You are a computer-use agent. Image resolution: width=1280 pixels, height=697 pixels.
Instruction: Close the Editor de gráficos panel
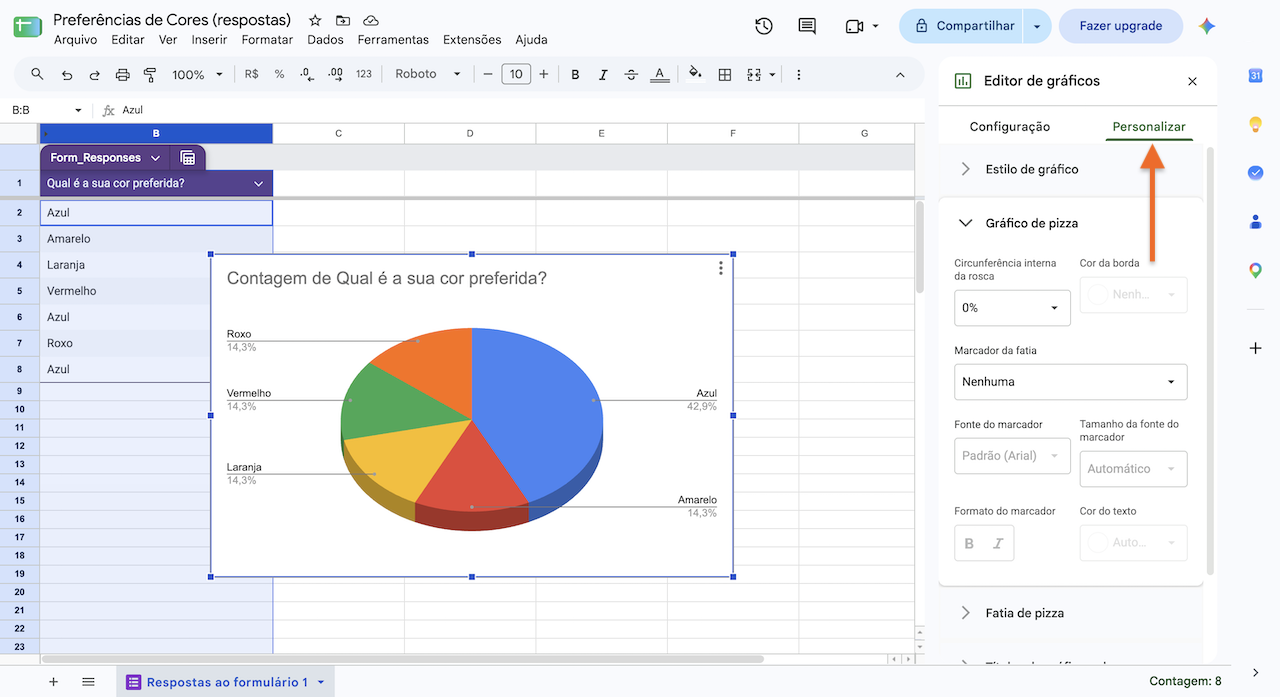(x=1192, y=81)
